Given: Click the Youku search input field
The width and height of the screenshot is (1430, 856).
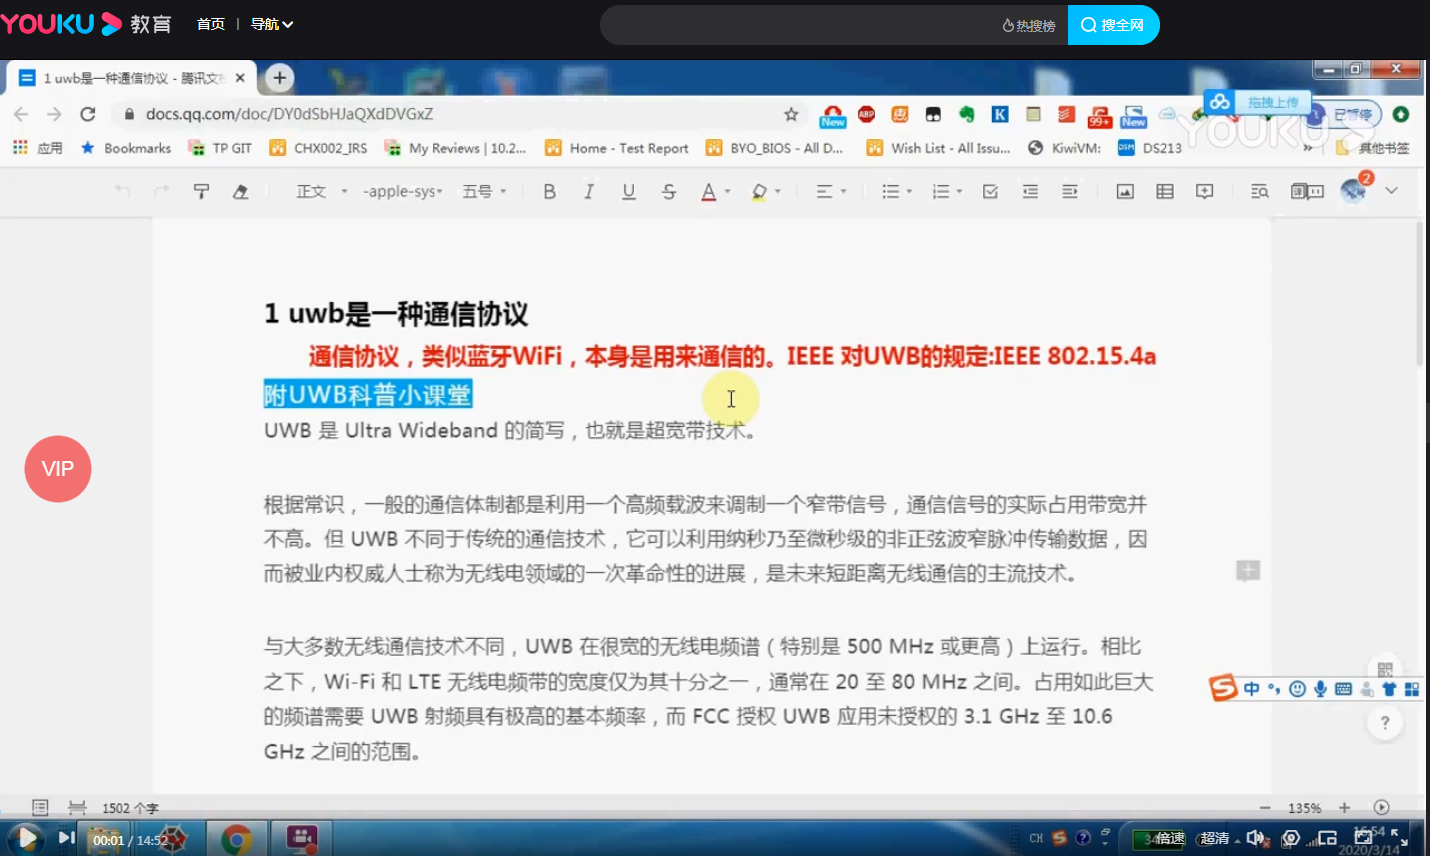Looking at the screenshot, I should coord(800,25).
